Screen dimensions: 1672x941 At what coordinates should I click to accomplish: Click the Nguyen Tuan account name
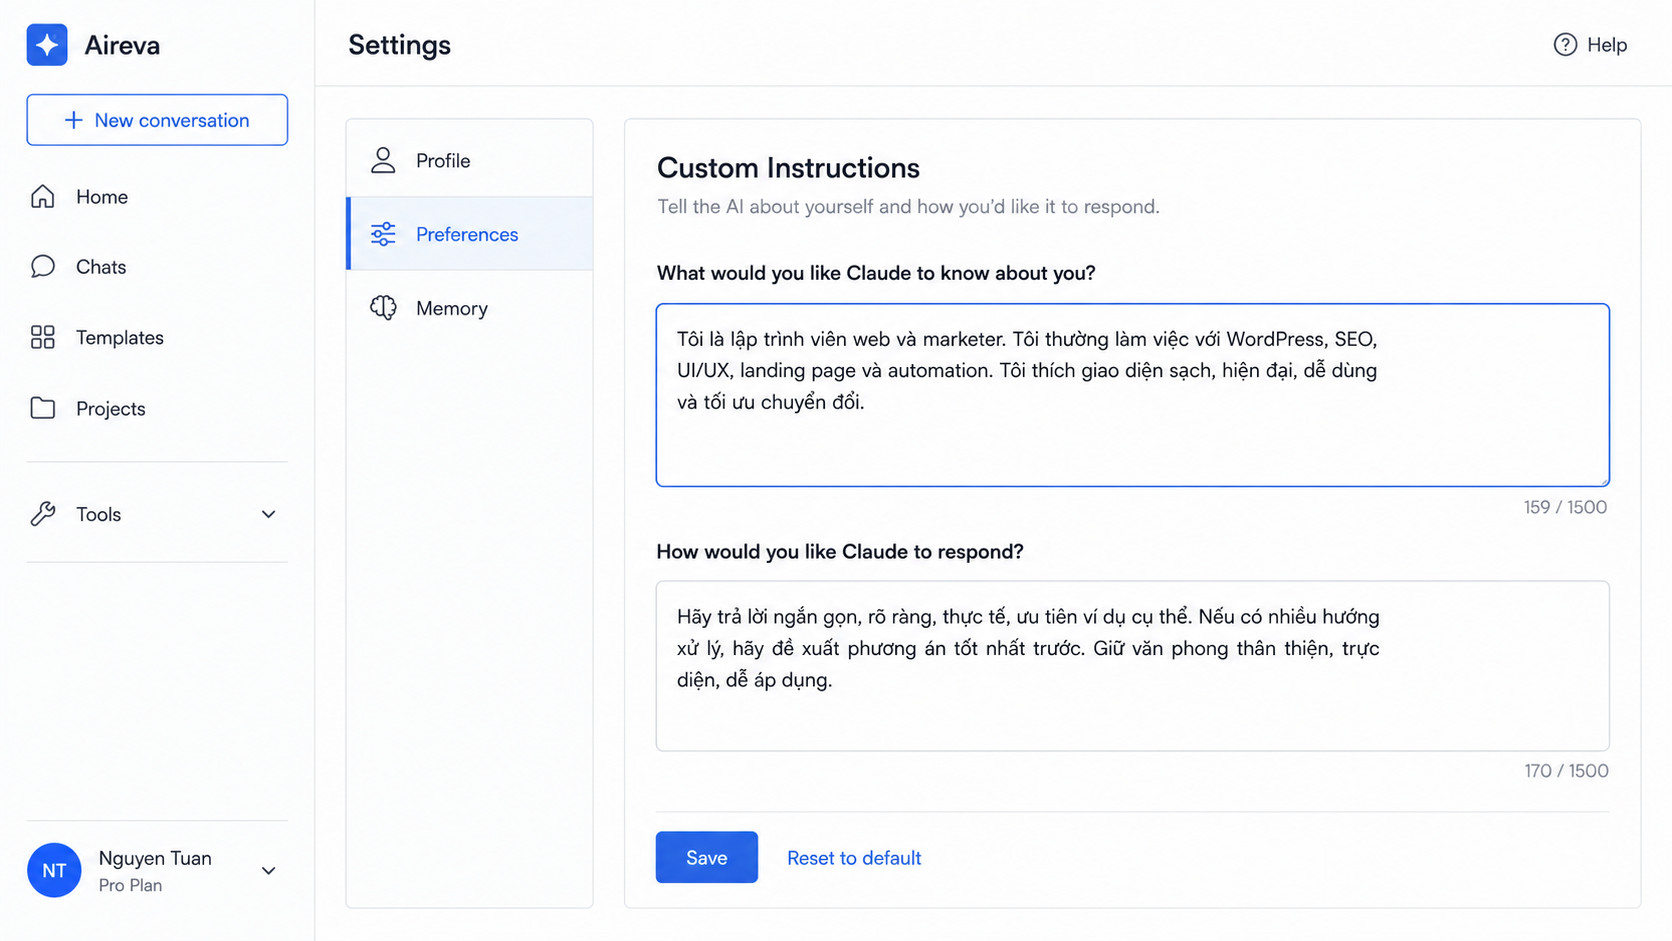click(x=155, y=858)
